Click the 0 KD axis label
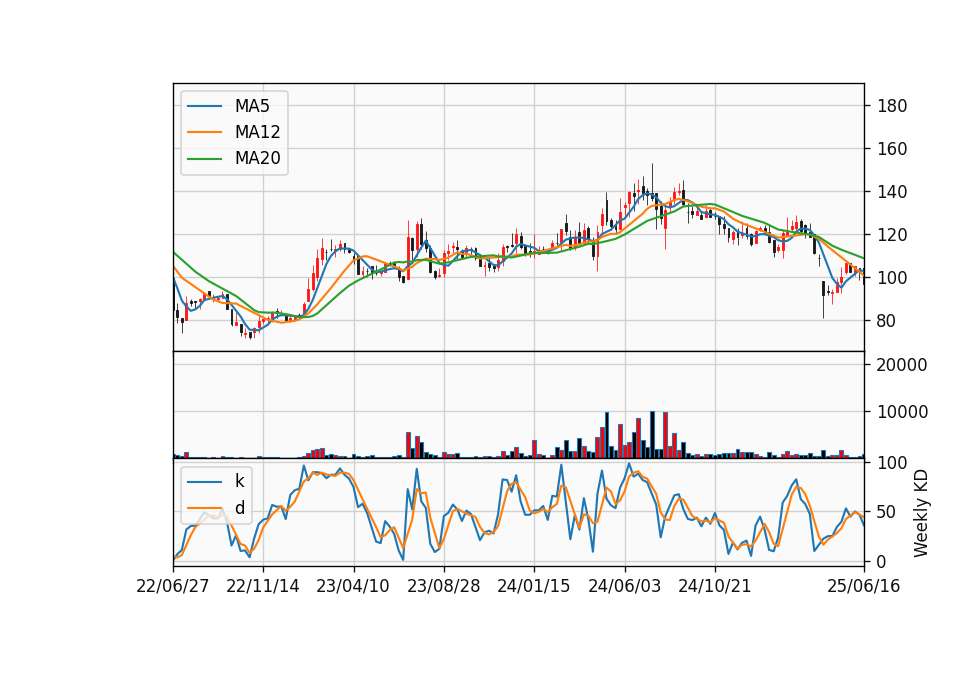Image resolution: width=960 pixels, height=690 pixels. (882, 561)
